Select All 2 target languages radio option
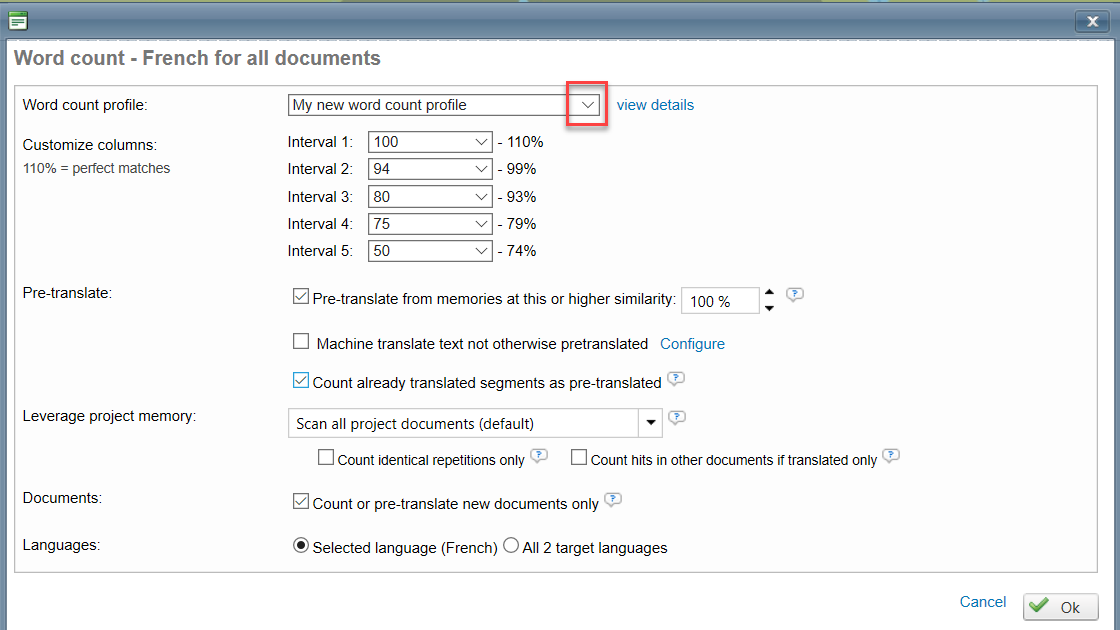 (x=511, y=546)
